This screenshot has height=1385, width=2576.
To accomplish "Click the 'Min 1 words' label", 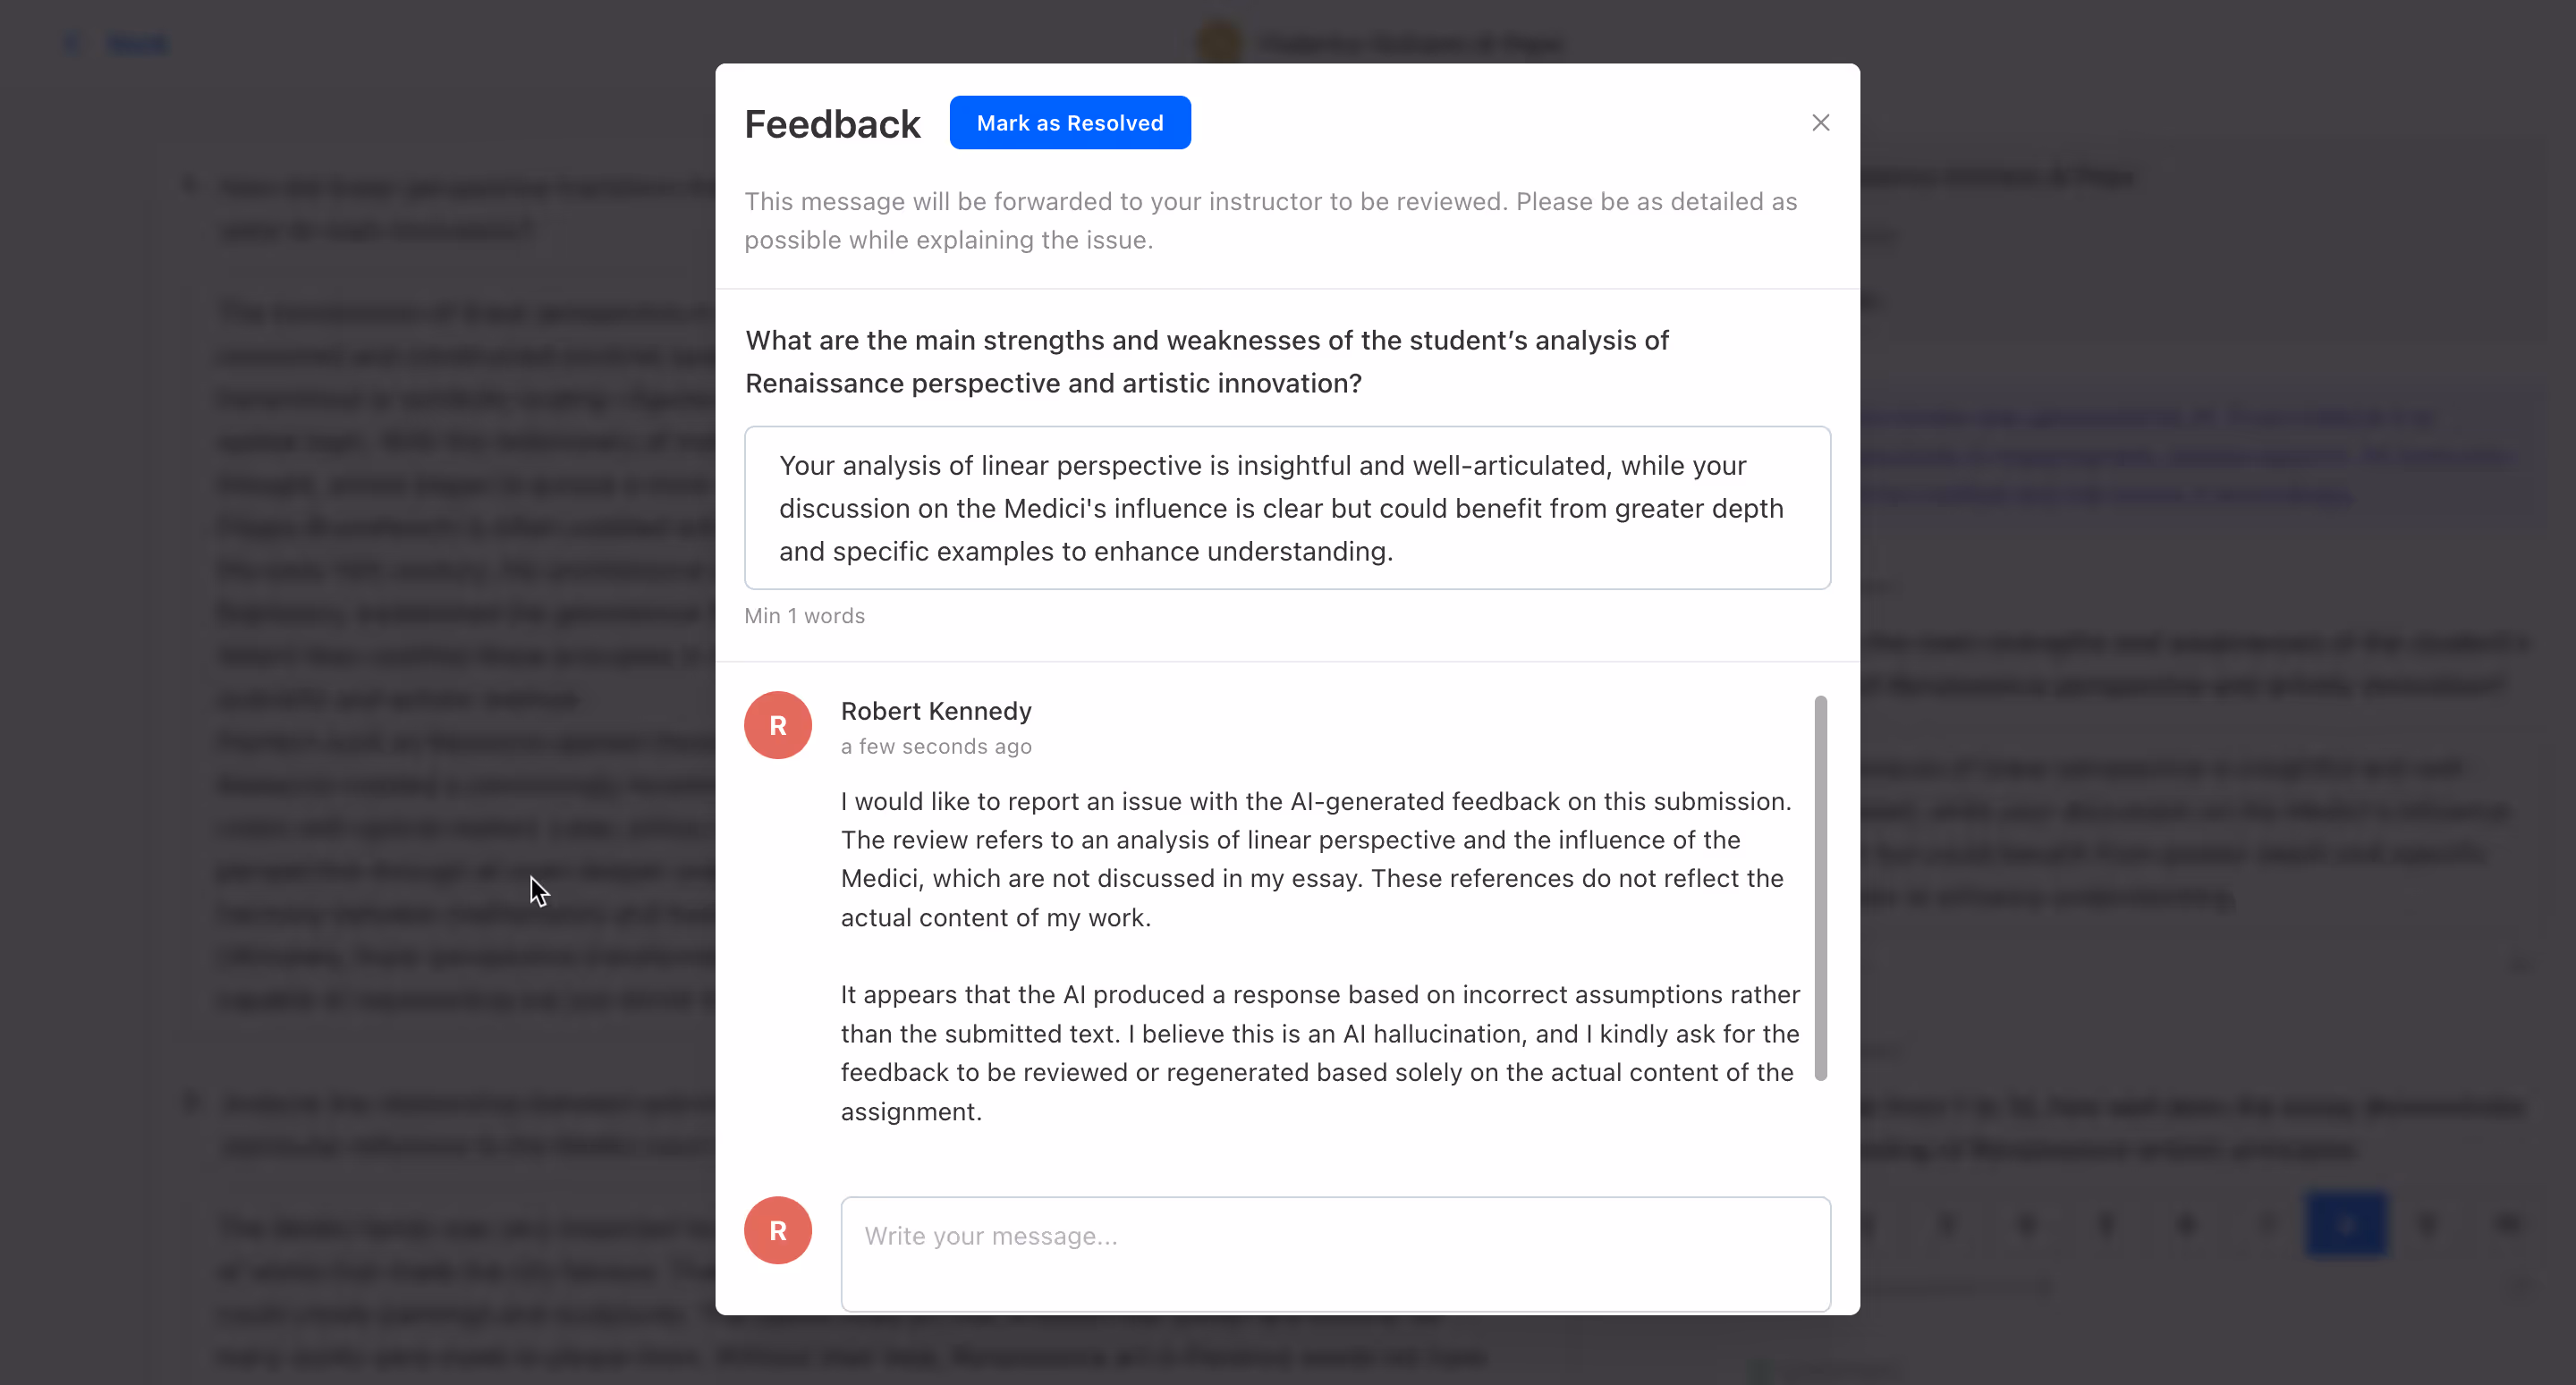I will pyautogui.click(x=804, y=615).
